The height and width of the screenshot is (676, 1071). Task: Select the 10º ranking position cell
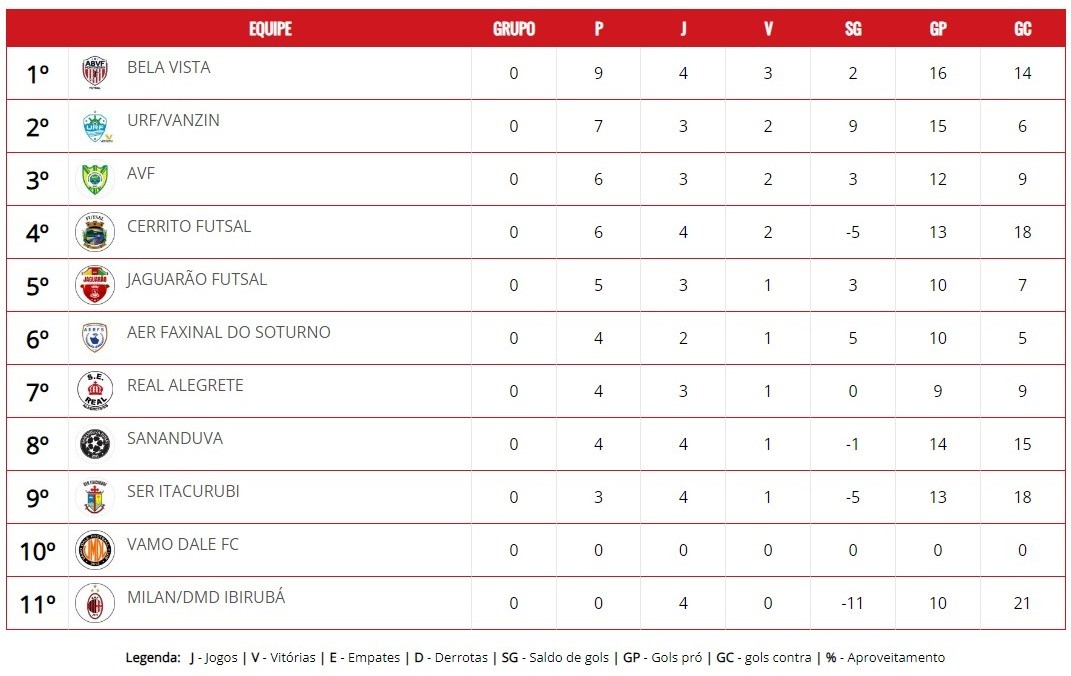click(x=38, y=550)
